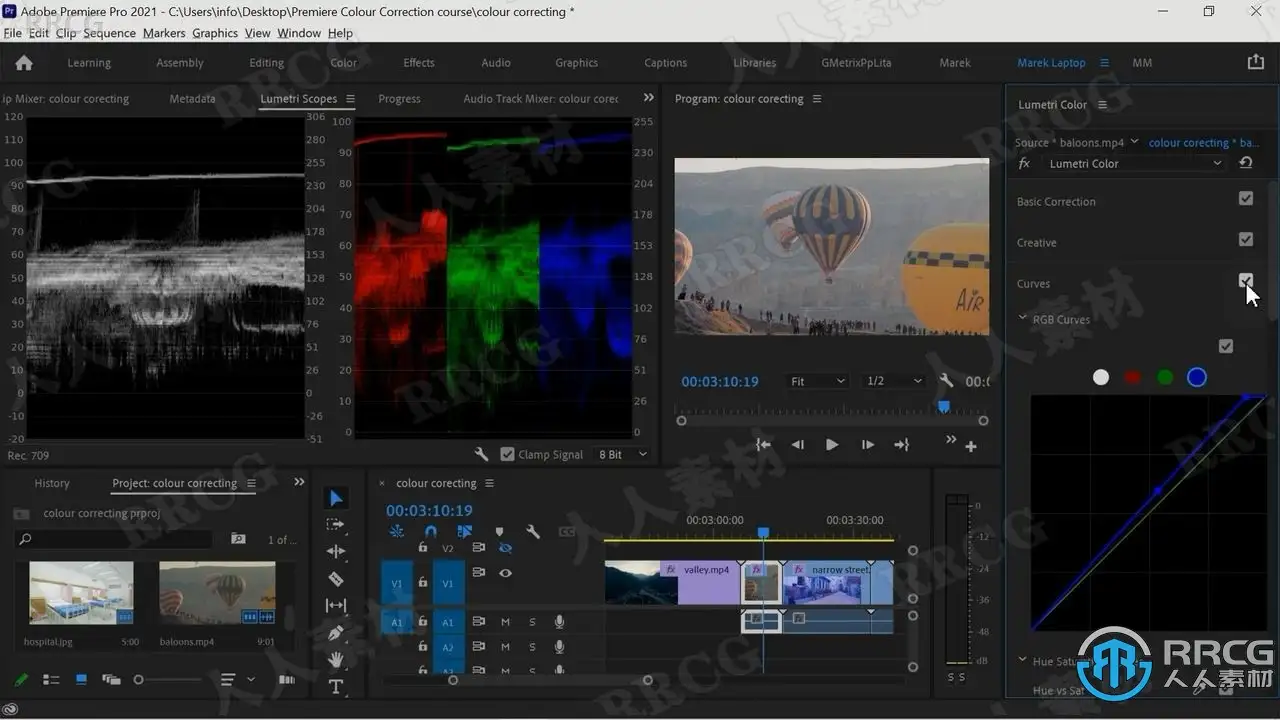
Task: Reset the Lumetri Color effect
Action: pos(1246,163)
